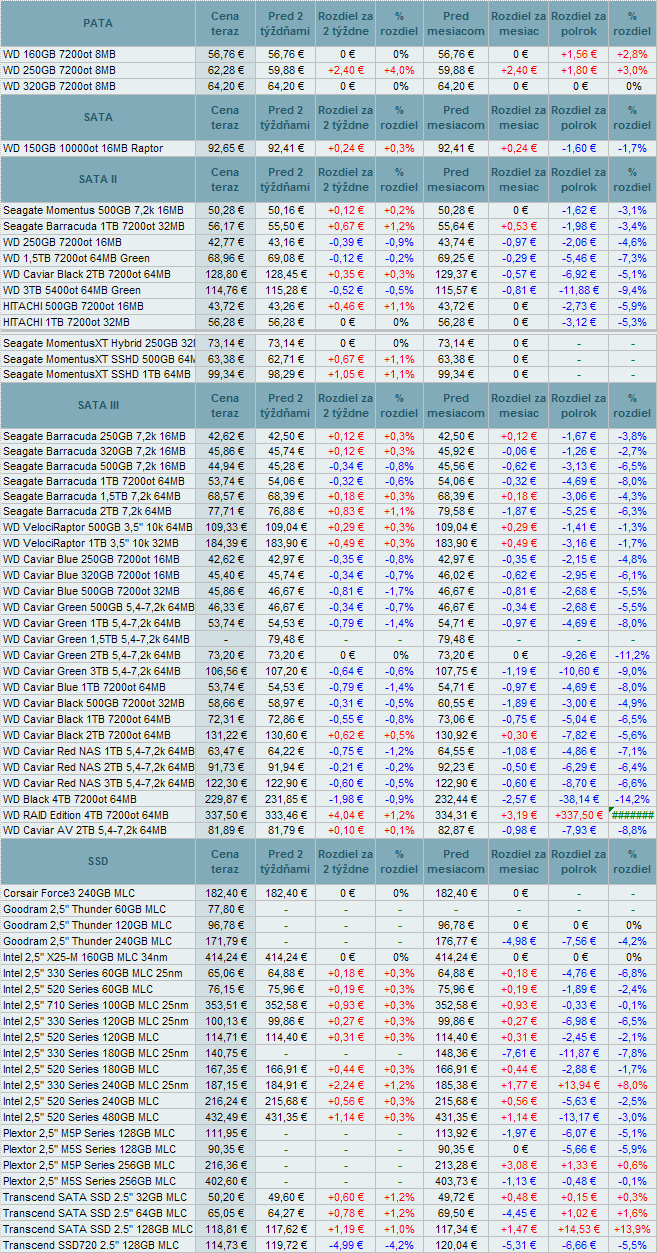
Task: Select Seagate Barracuda 250GB 7,2k 16MB label
Action: click(x=94, y=436)
